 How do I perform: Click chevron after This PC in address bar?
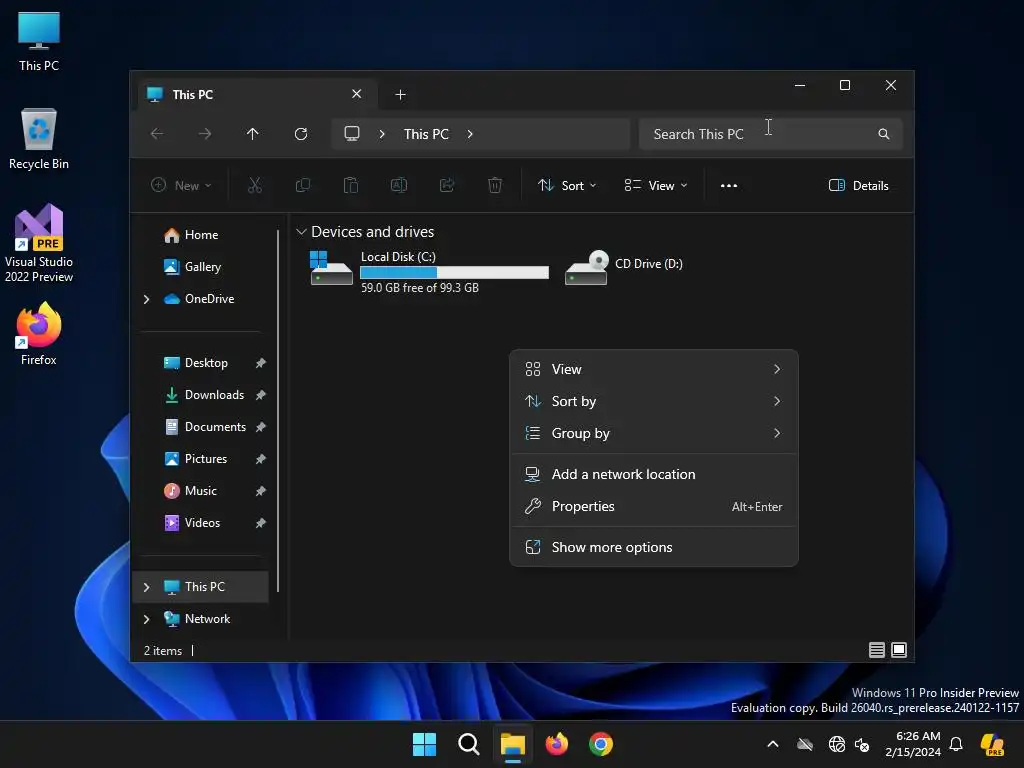[470, 134]
